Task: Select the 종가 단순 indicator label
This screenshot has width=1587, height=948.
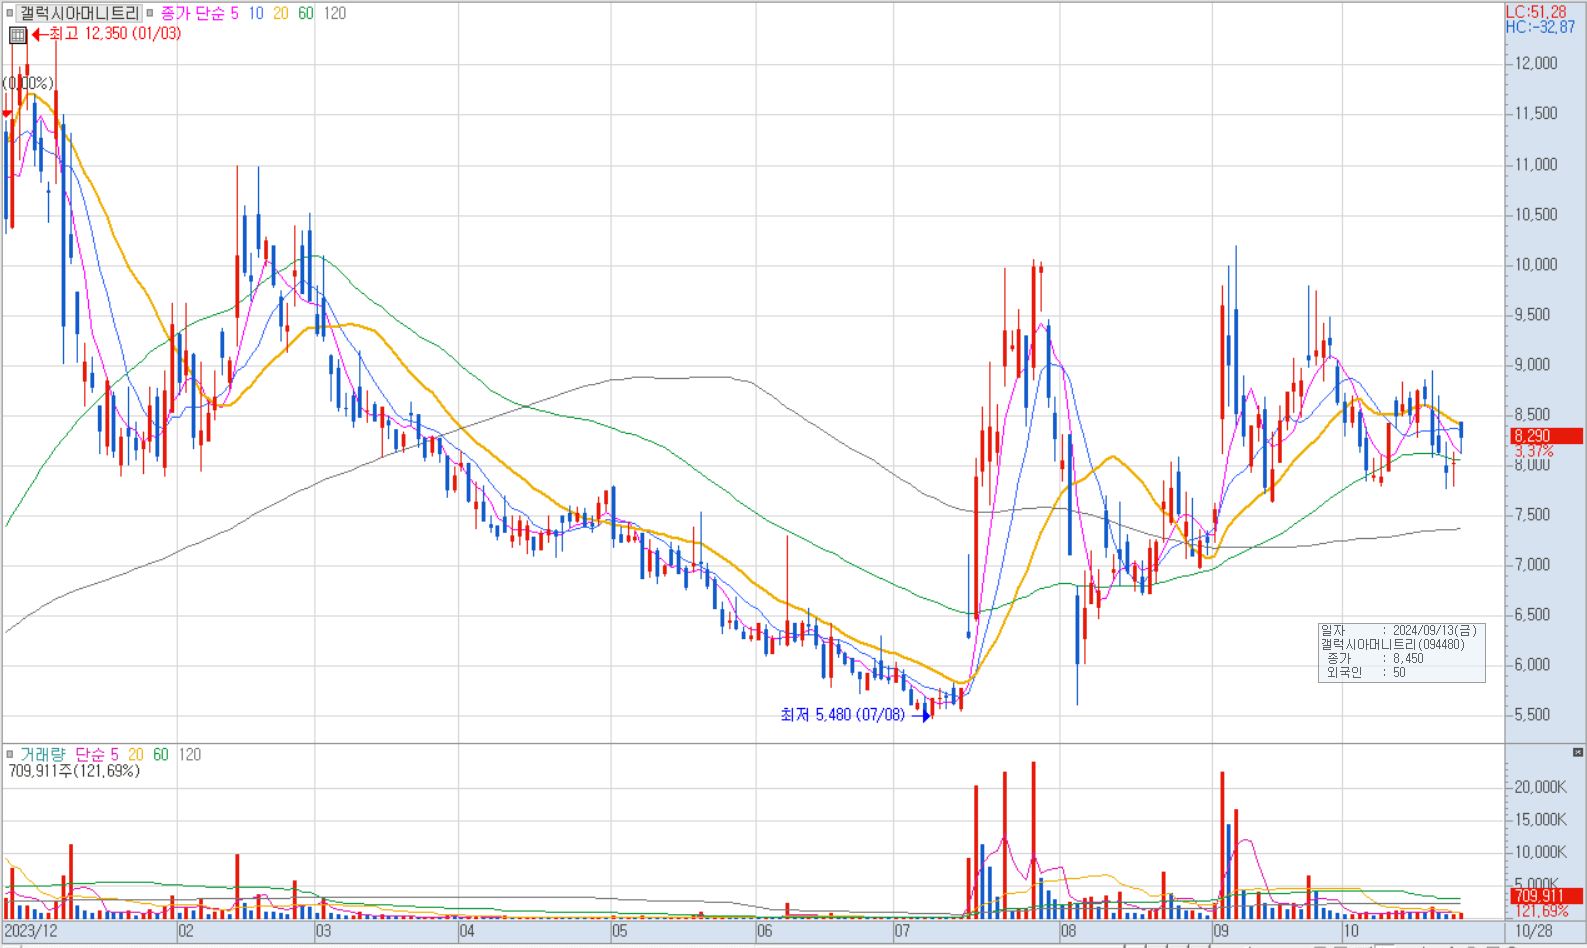Action: [193, 13]
